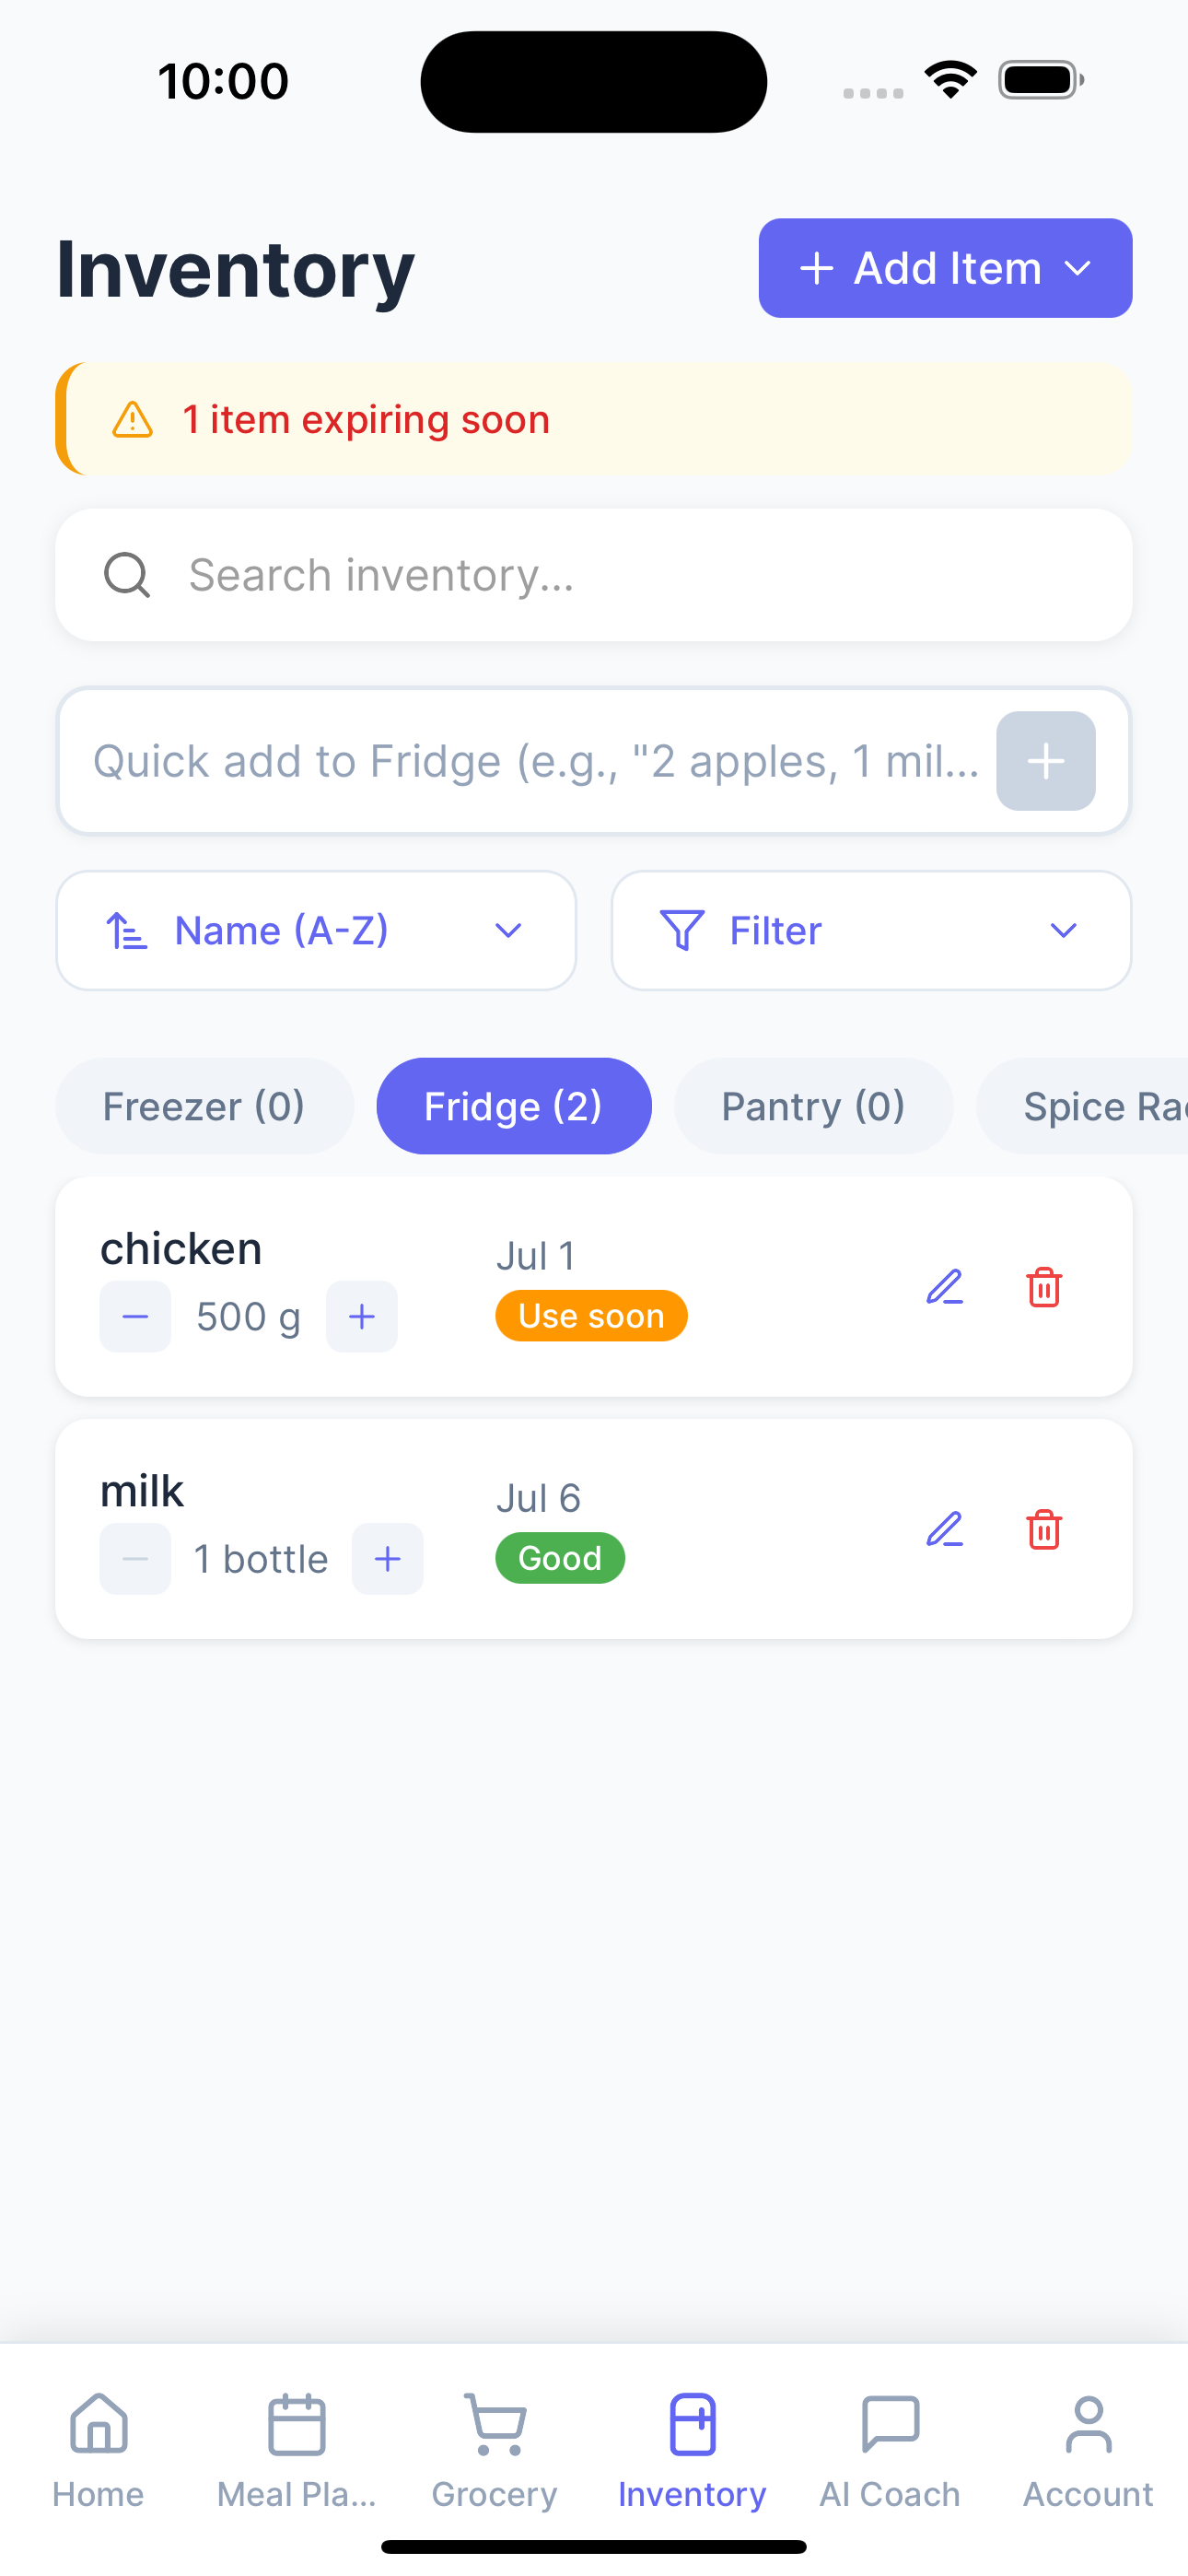This screenshot has width=1188, height=2576.
Task: Open Account profile icon
Action: coord(1088,2423)
